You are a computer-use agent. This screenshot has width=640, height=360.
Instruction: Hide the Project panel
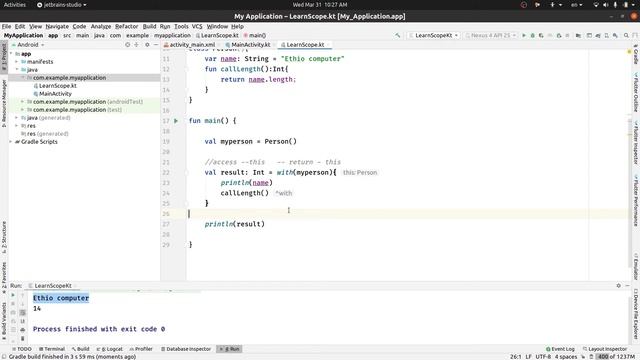(x=156, y=44)
